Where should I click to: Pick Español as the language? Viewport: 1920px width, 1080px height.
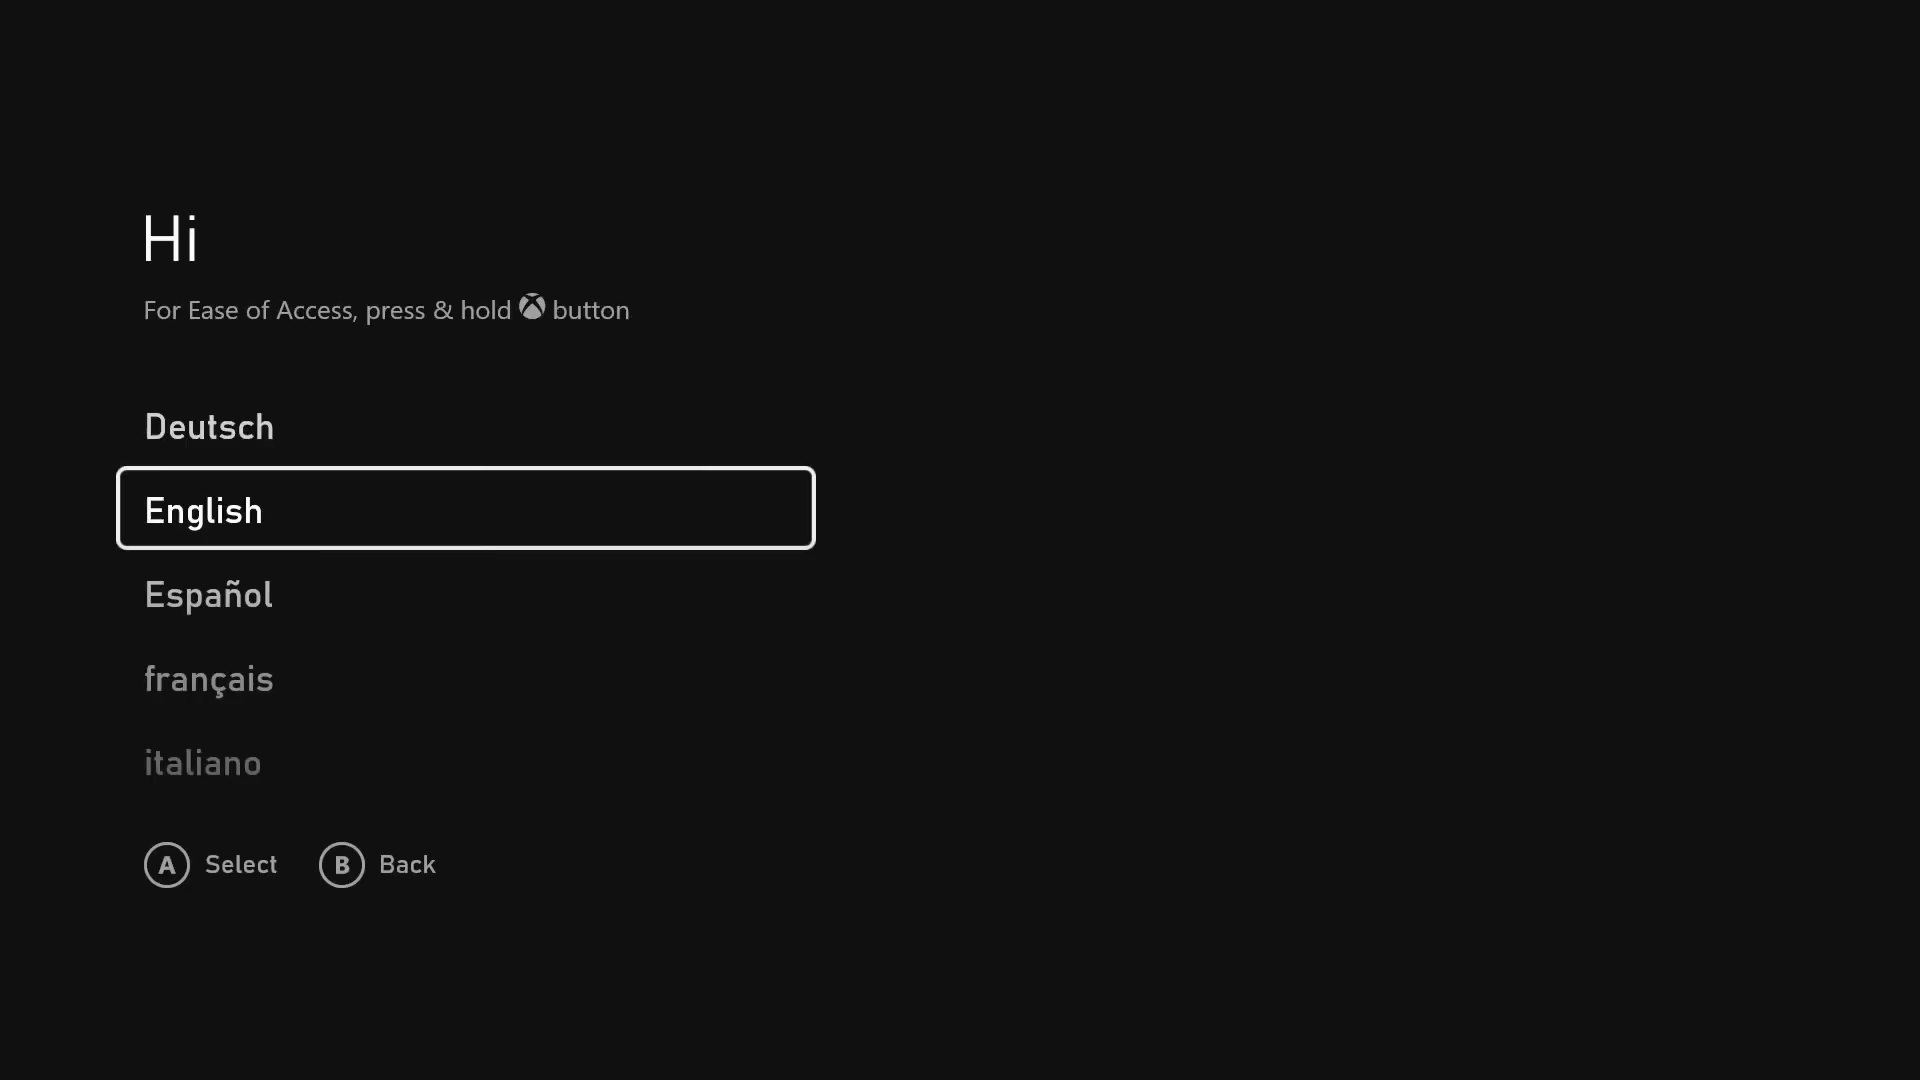(465, 595)
